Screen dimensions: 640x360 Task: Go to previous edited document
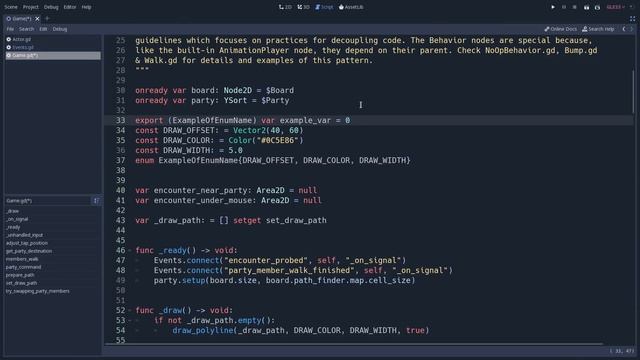(624, 29)
